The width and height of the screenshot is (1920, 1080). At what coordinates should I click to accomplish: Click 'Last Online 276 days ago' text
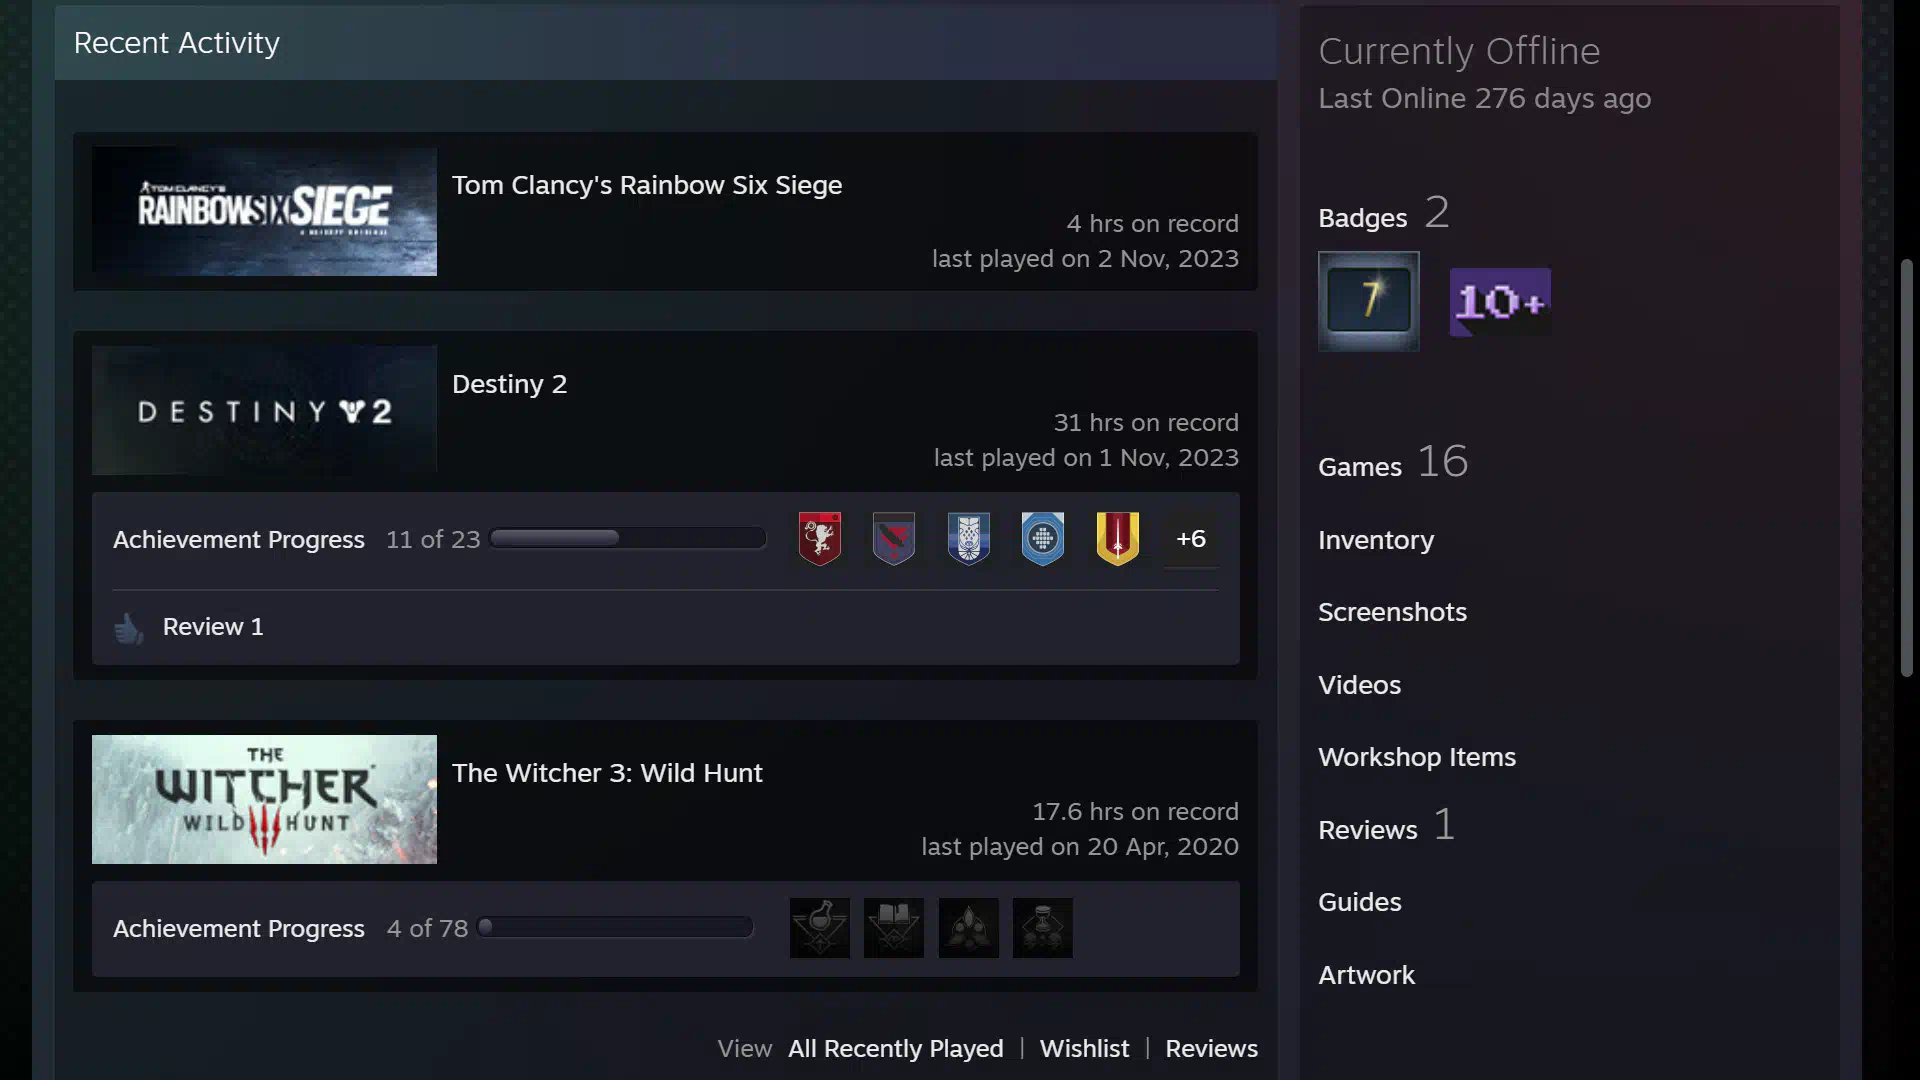click(1484, 99)
